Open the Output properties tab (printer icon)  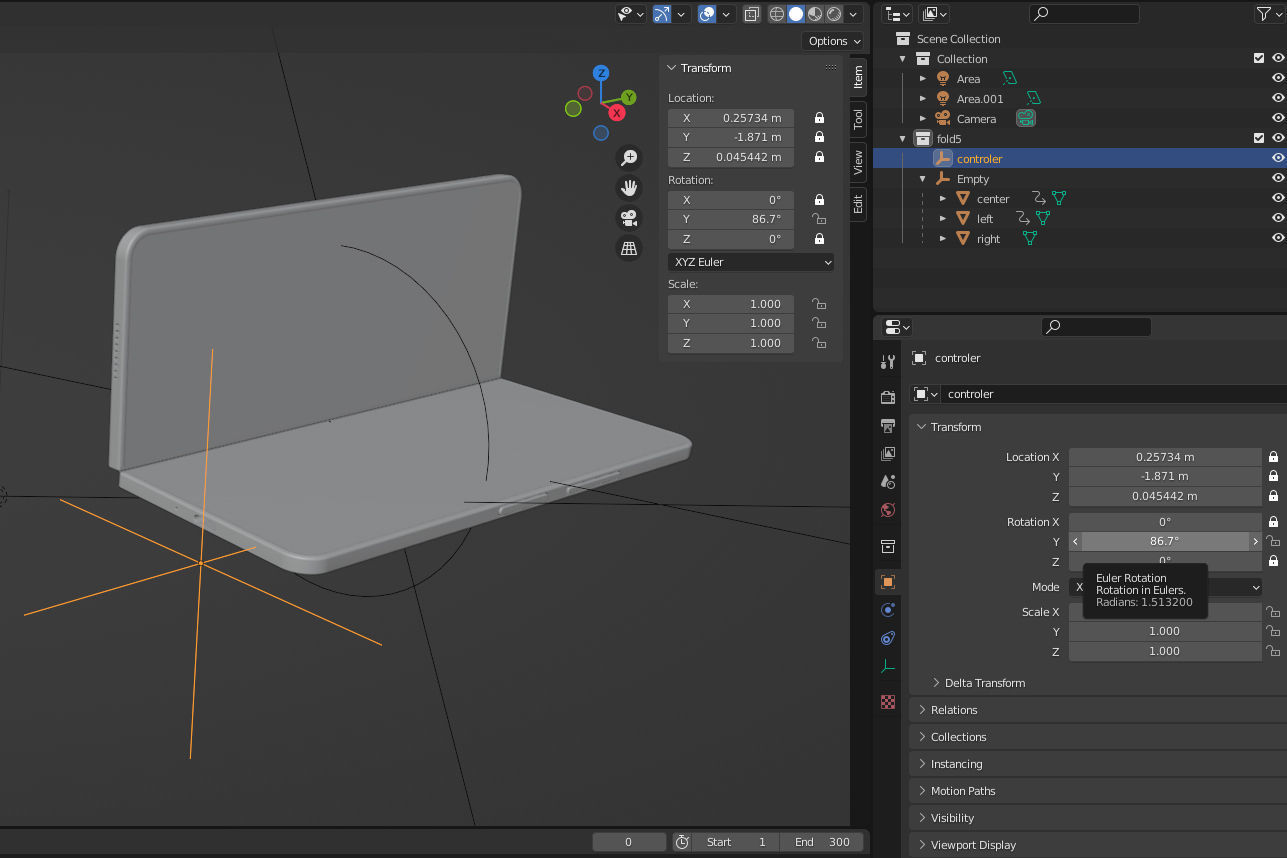pos(887,426)
